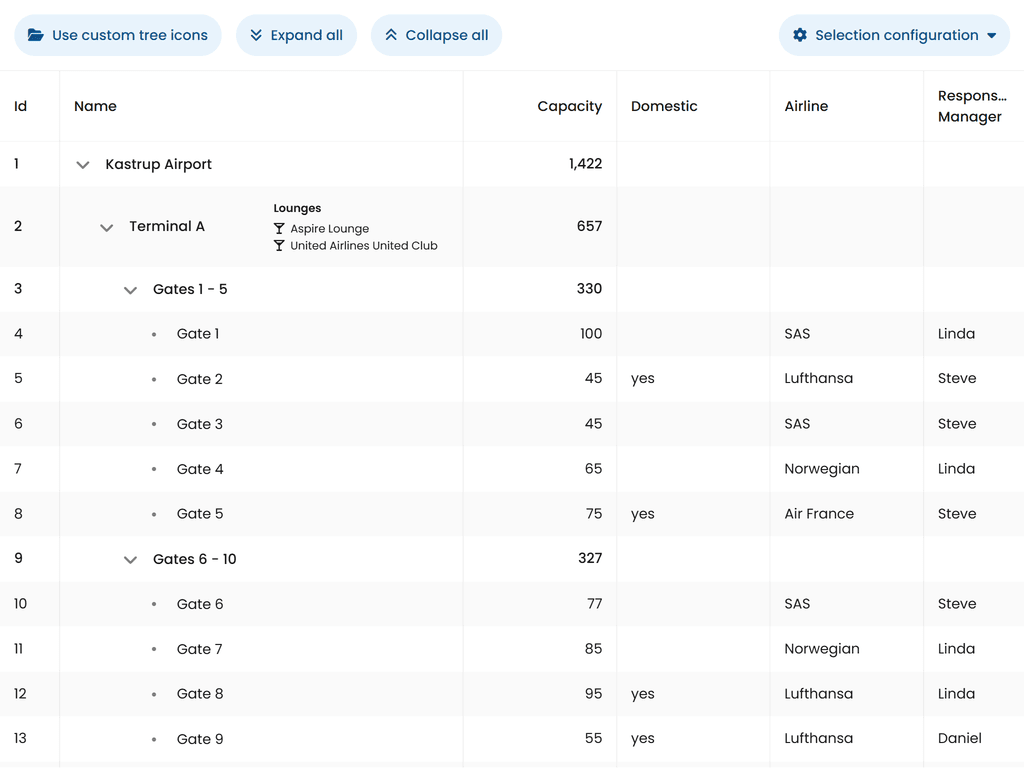Select the Gate 8 tree item
The width and height of the screenshot is (1024, 768).
pos(200,694)
